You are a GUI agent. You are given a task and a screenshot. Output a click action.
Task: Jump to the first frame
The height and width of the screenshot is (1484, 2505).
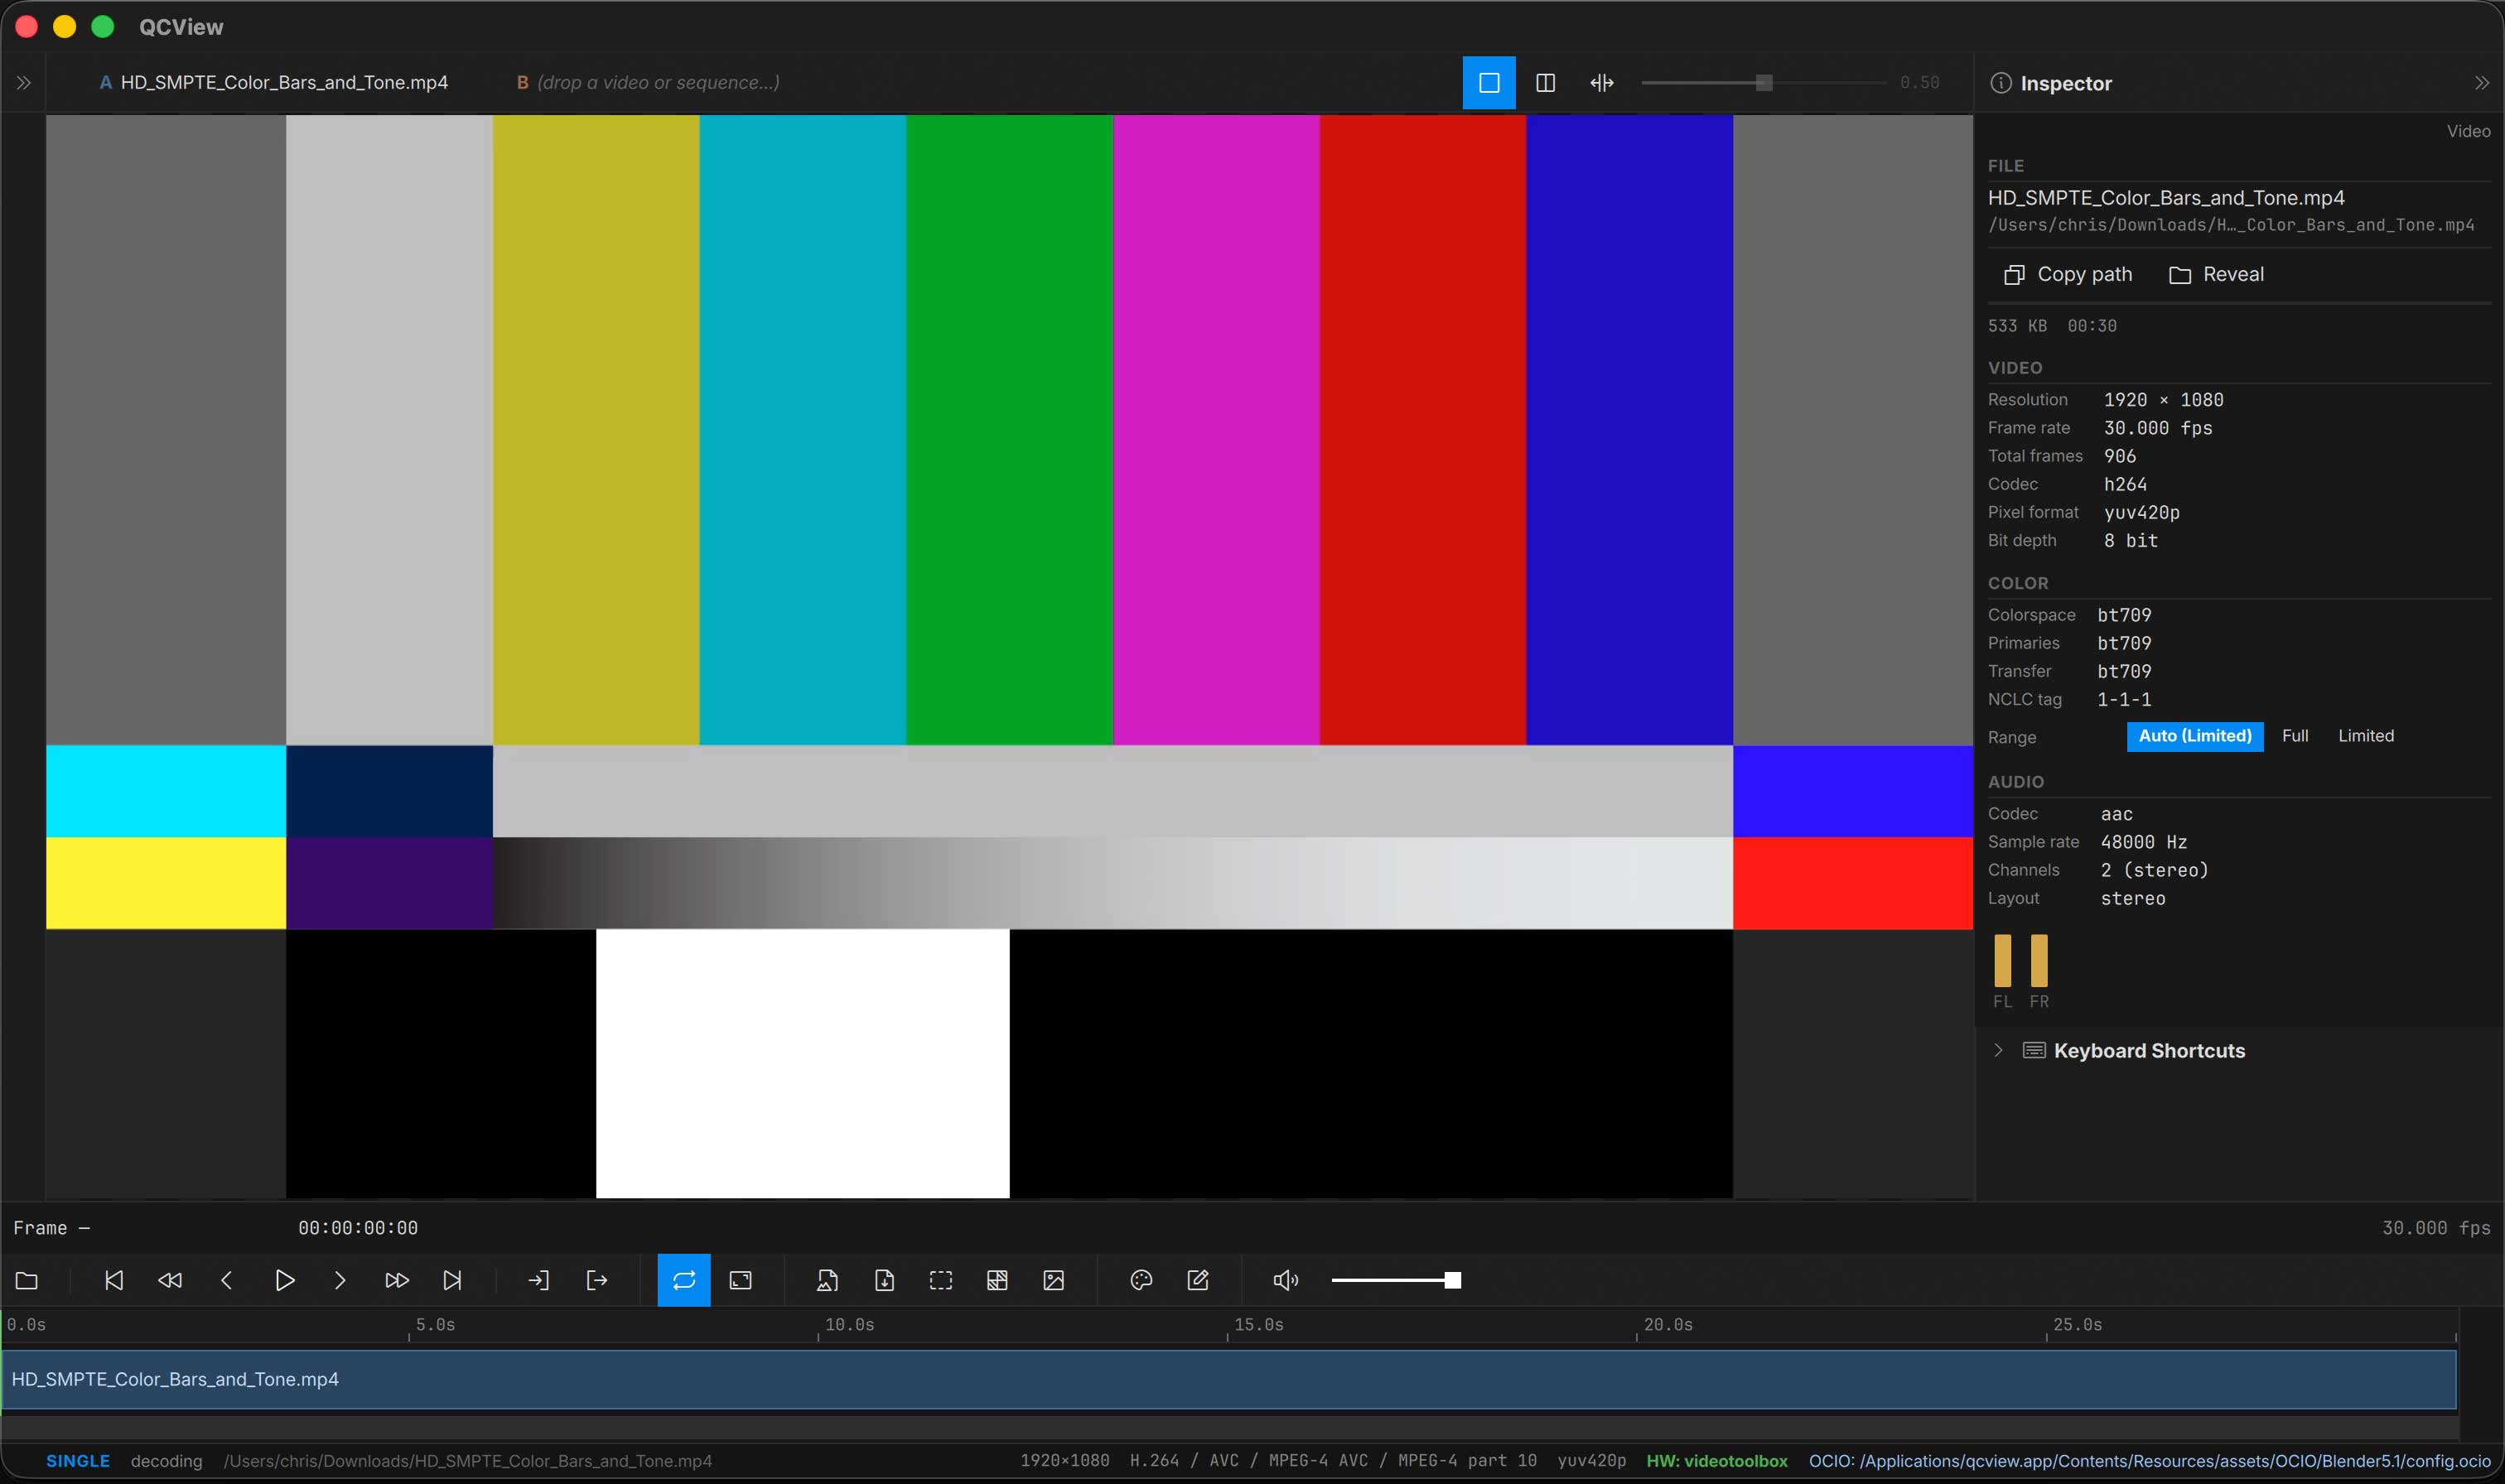(x=114, y=1280)
